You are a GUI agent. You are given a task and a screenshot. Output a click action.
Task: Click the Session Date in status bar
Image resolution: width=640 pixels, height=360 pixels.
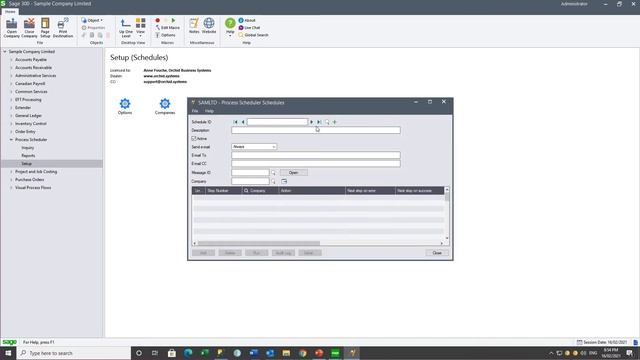602,342
